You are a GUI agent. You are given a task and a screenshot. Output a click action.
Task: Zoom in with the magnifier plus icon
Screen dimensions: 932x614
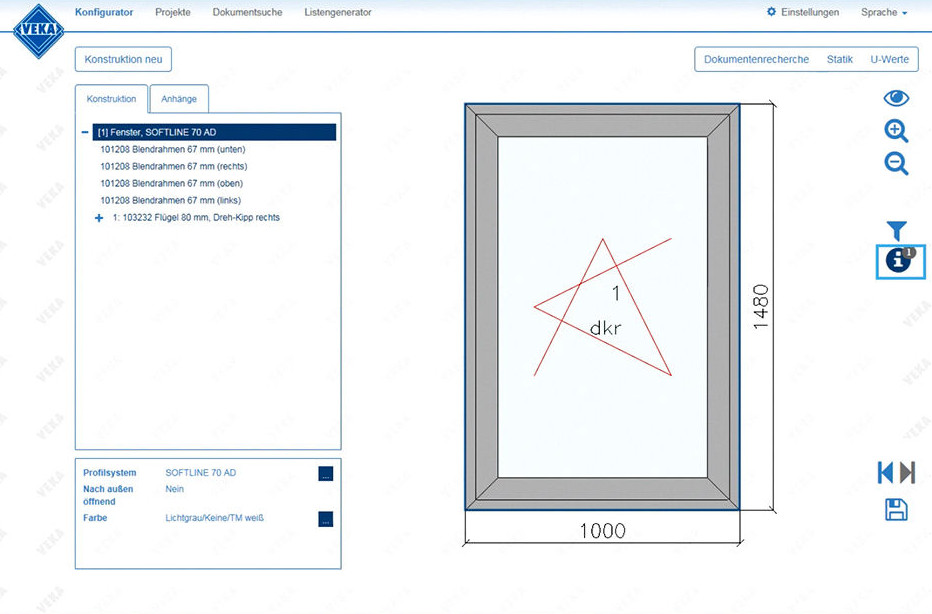coord(896,131)
